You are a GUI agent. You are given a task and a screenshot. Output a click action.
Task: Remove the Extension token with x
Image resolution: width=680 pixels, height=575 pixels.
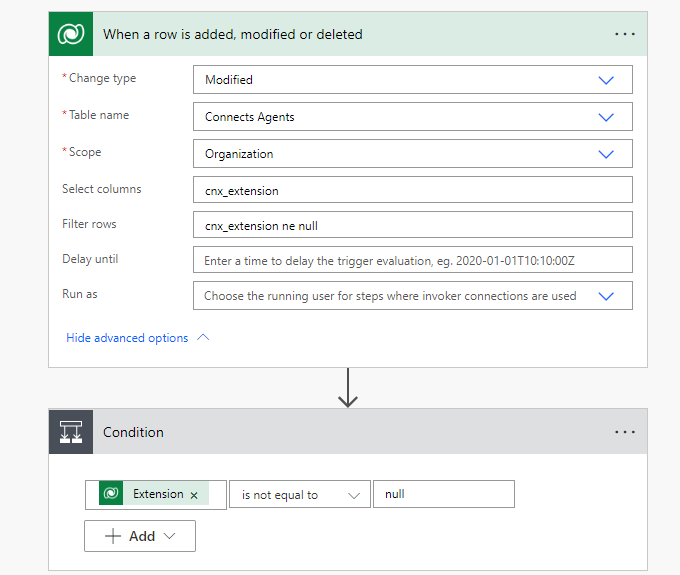pos(194,495)
